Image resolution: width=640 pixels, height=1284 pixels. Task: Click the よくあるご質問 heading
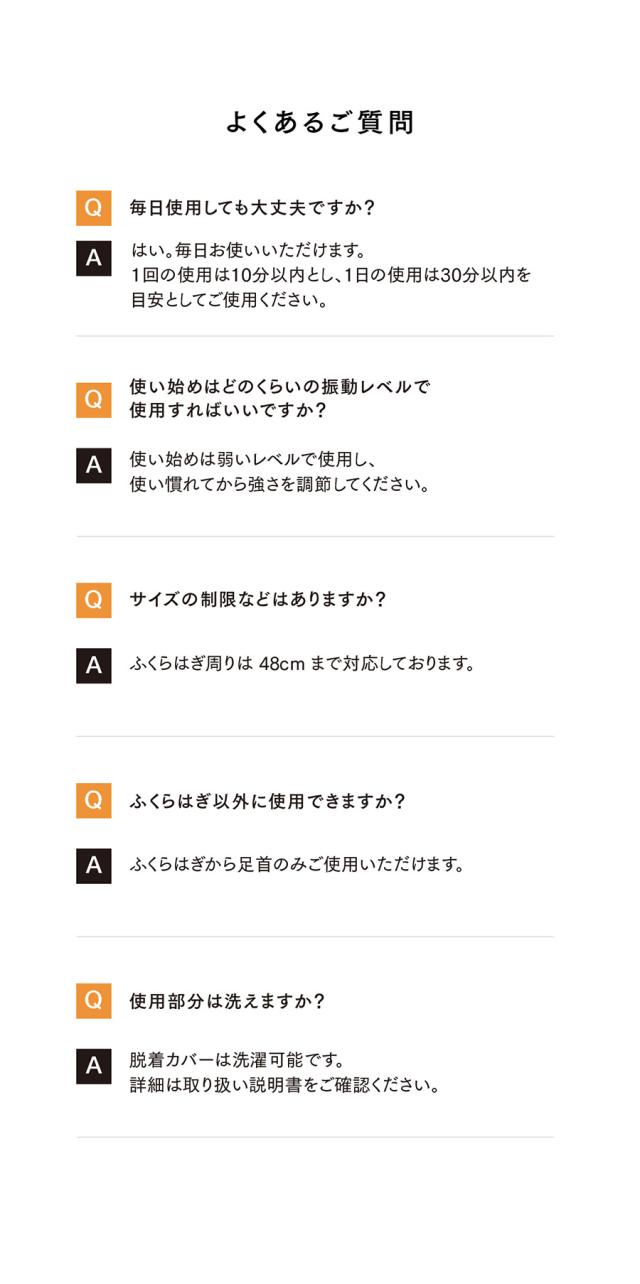click(320, 122)
